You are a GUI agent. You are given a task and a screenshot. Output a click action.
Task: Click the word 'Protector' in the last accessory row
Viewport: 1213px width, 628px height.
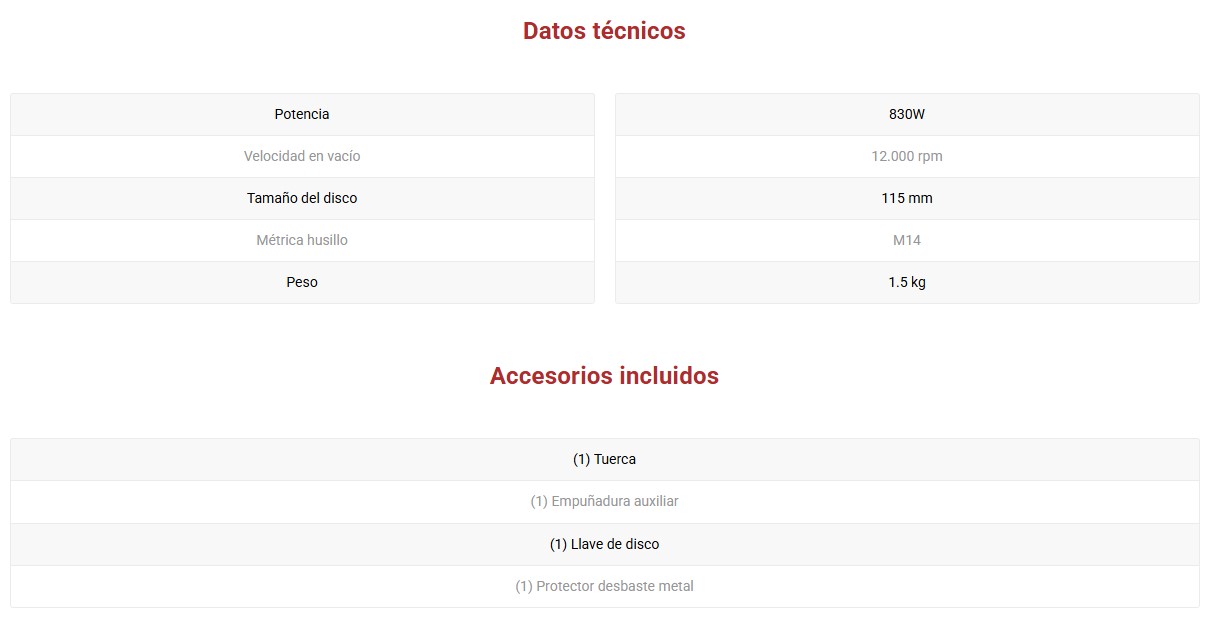(565, 586)
